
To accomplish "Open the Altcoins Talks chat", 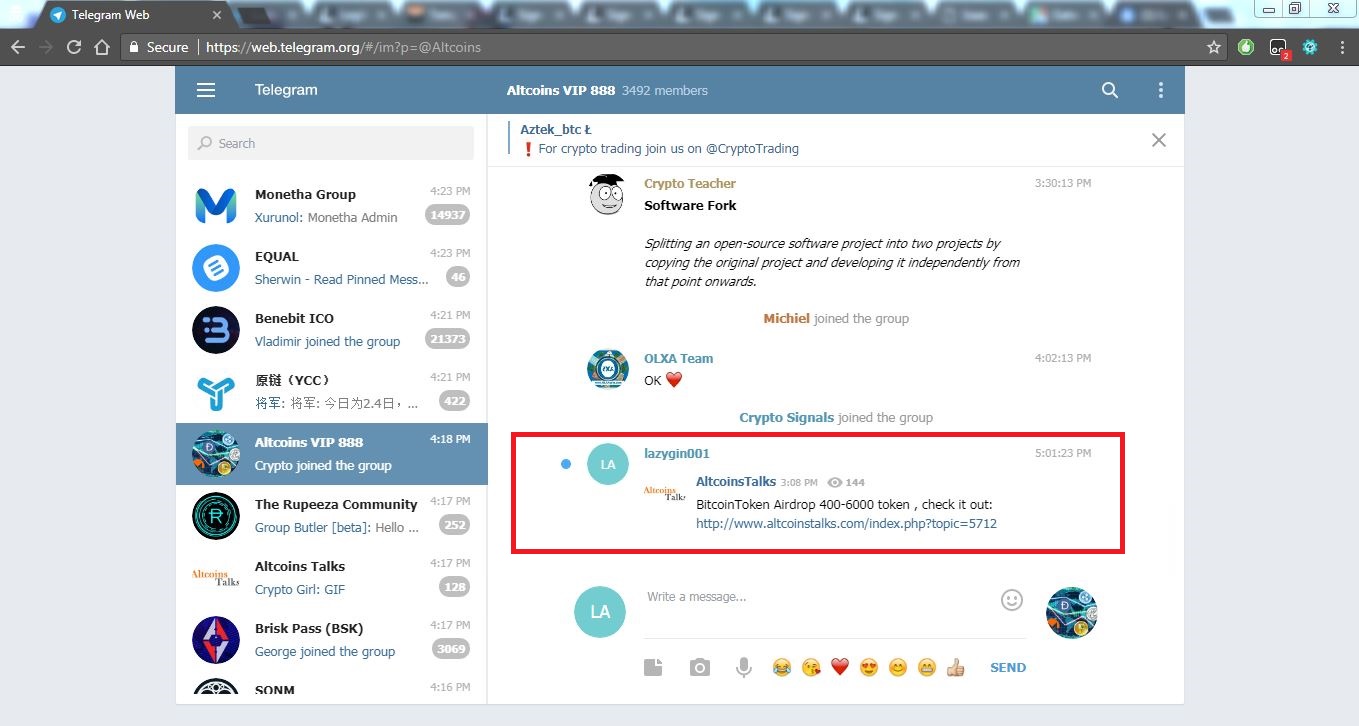I will (331, 578).
